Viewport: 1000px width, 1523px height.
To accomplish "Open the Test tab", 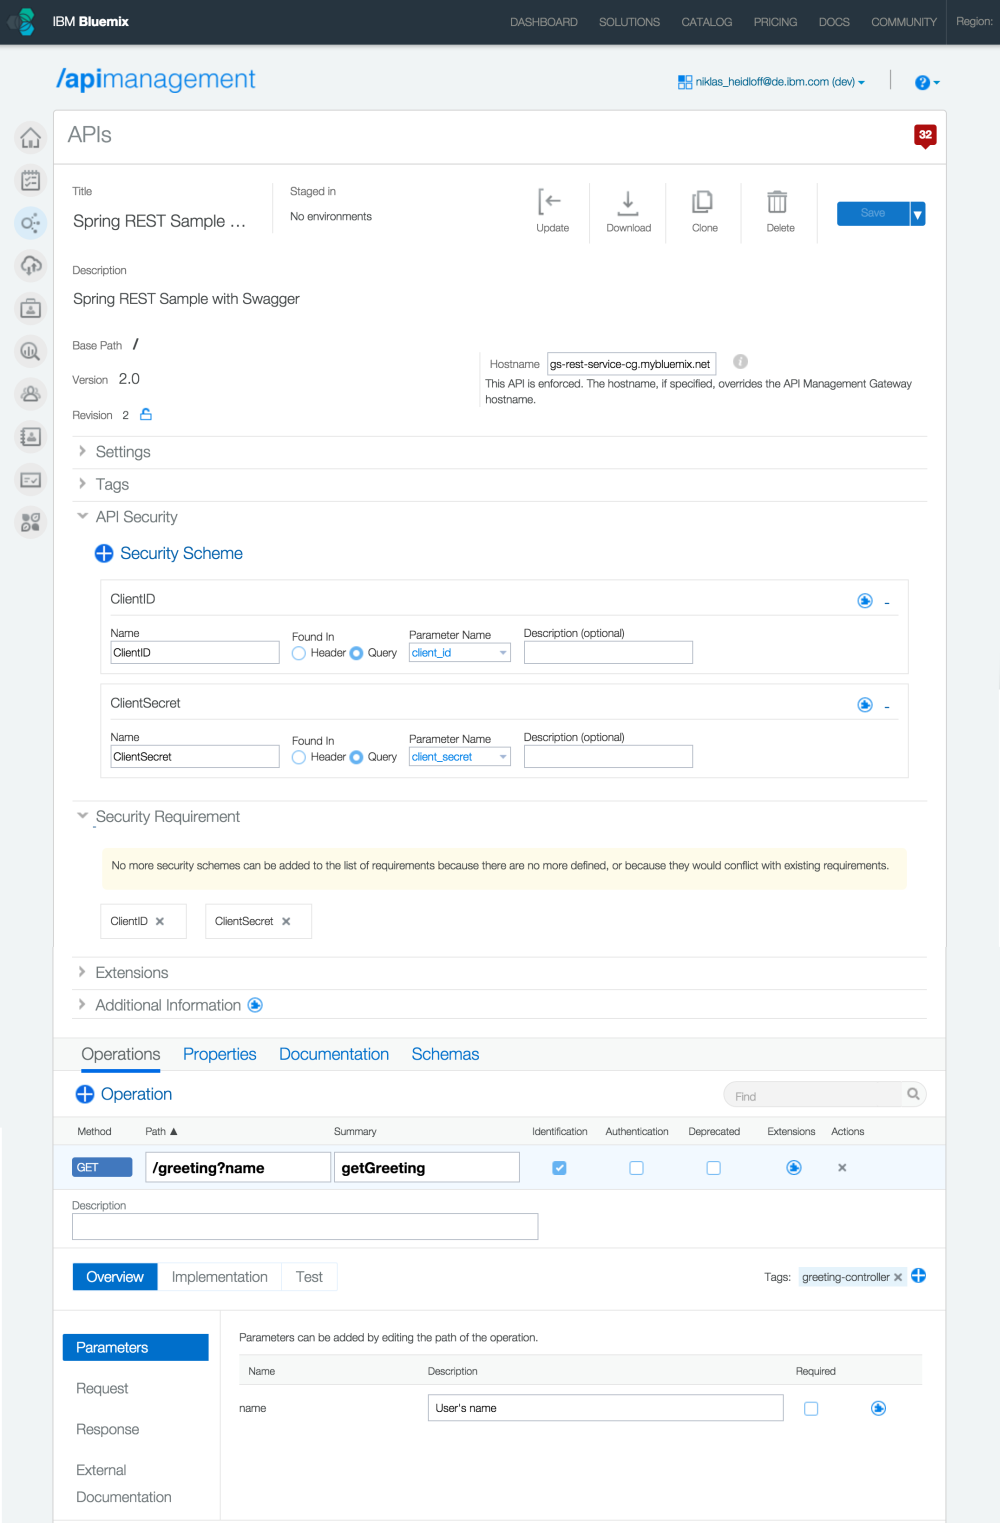I will tap(309, 1277).
